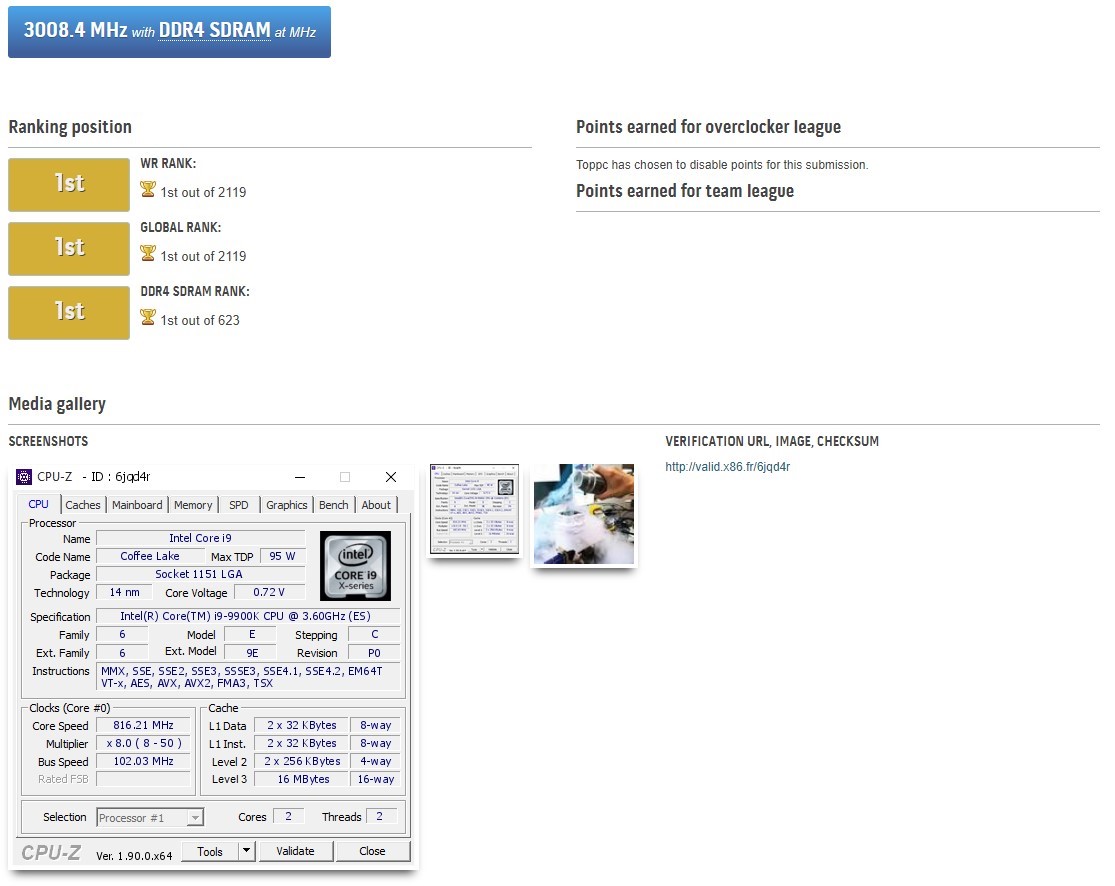Open the small CPU-Z screenshot thumbnail
This screenshot has height=886, width=1115.
[x=474, y=510]
